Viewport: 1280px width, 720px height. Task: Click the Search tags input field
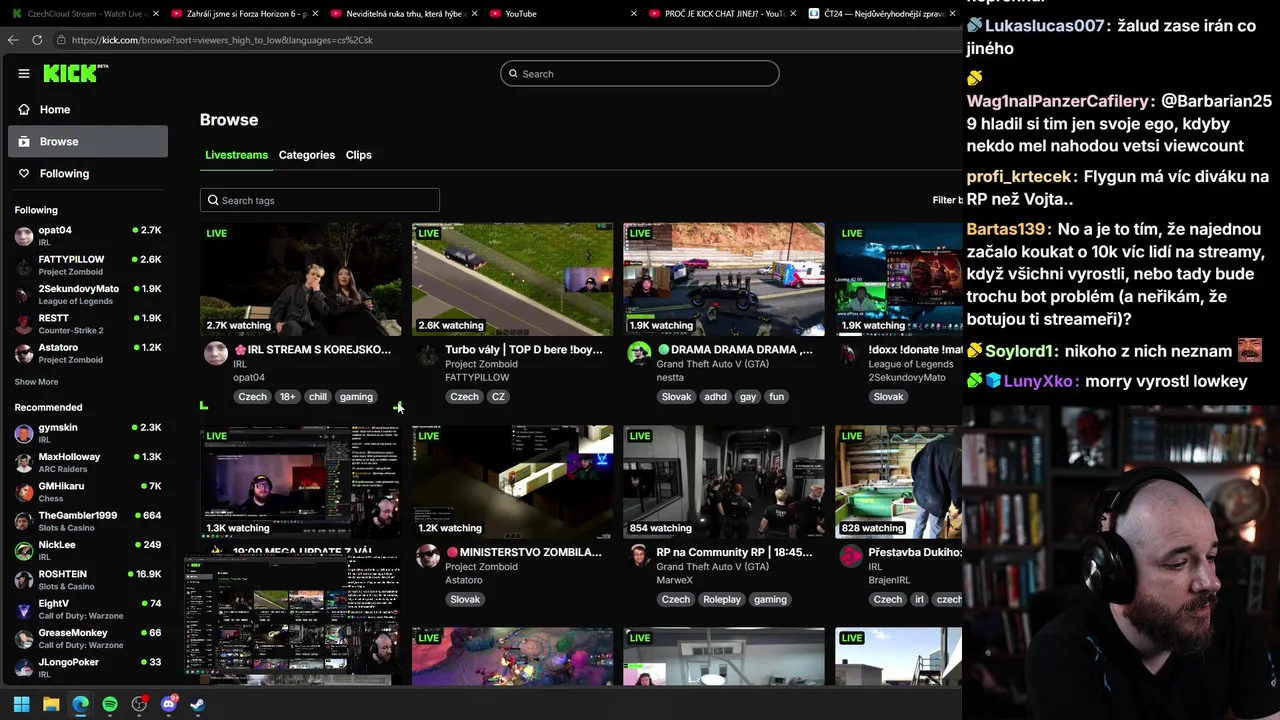point(320,200)
